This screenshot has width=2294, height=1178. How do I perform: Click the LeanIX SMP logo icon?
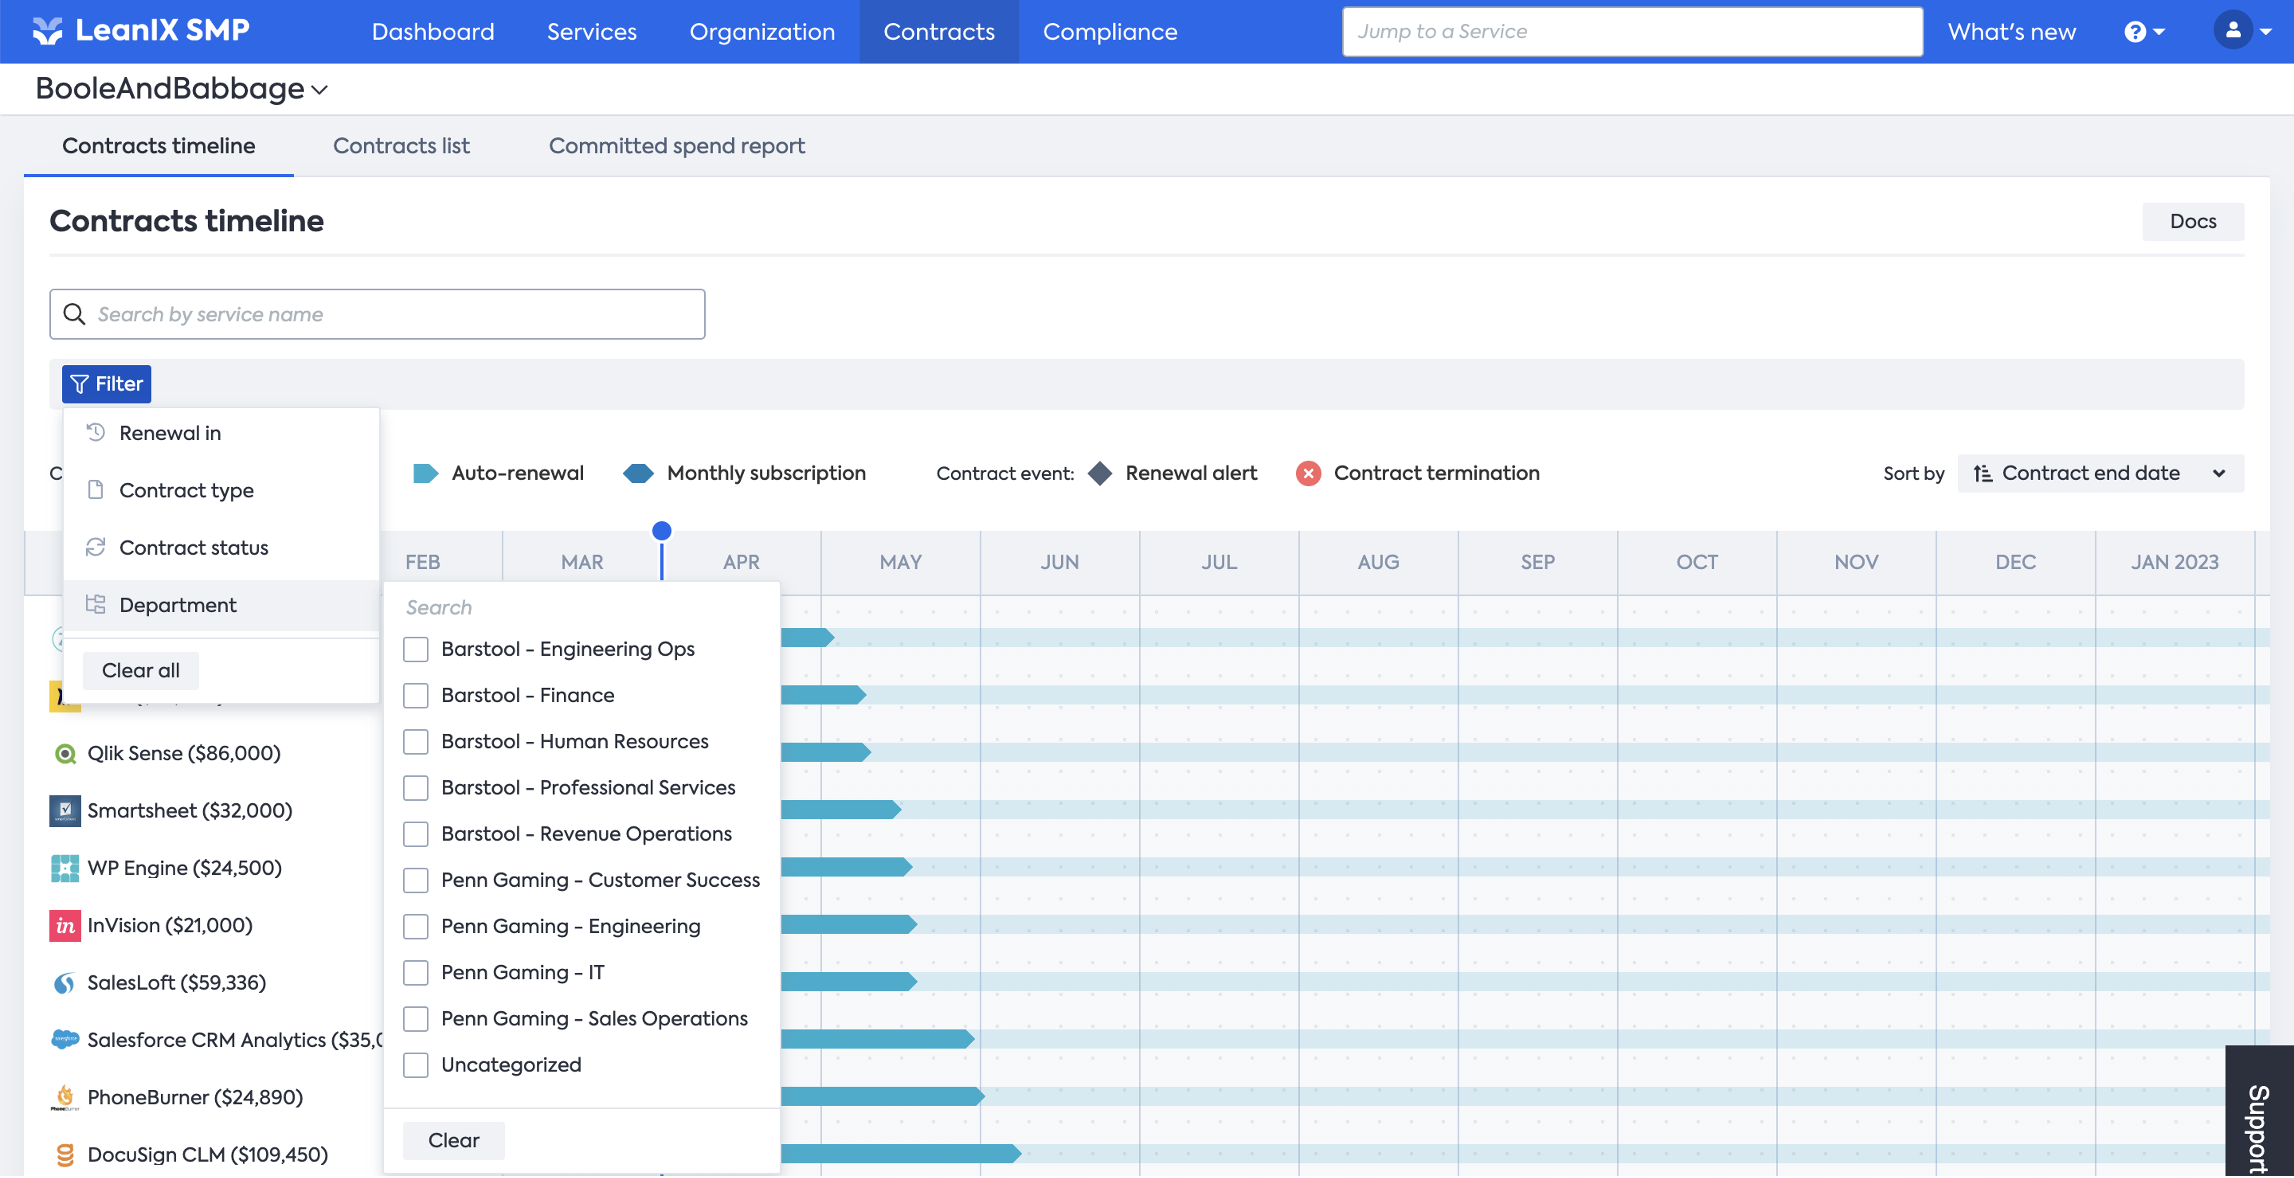pyautogui.click(x=47, y=31)
